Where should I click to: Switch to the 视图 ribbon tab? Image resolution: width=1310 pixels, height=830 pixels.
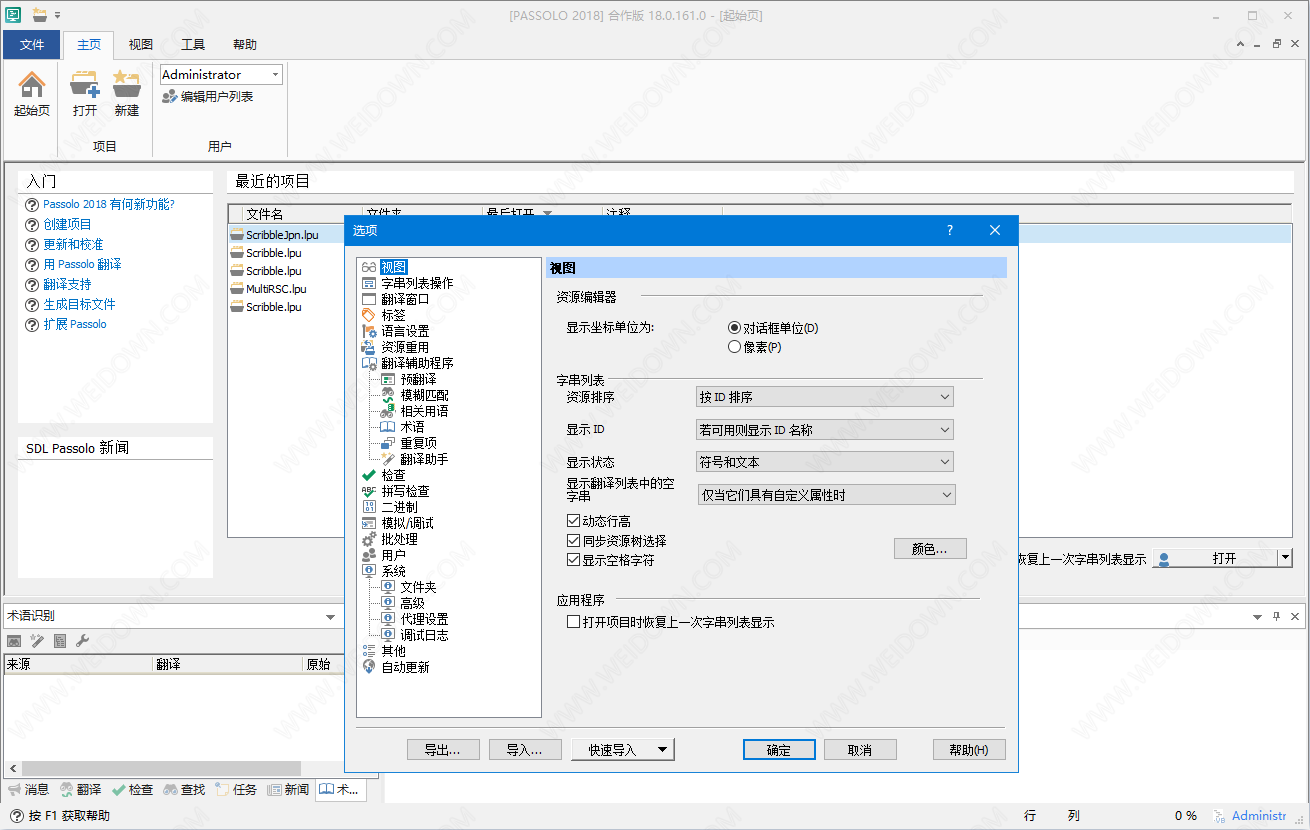point(141,45)
